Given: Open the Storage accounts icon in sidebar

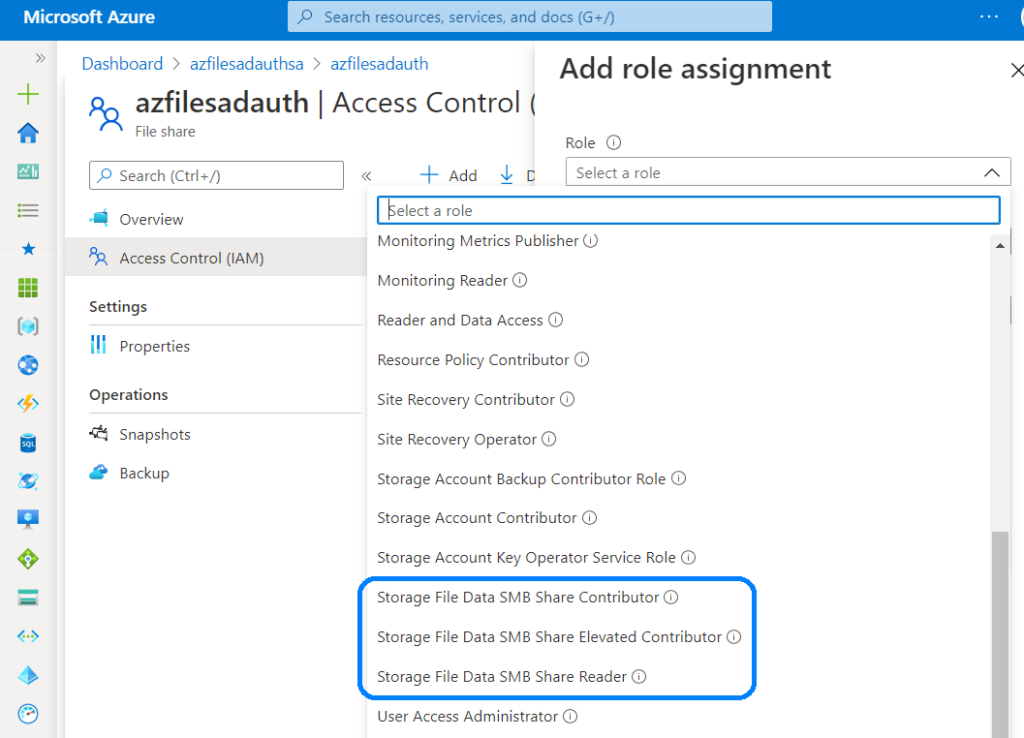Looking at the screenshot, I should click(27, 597).
